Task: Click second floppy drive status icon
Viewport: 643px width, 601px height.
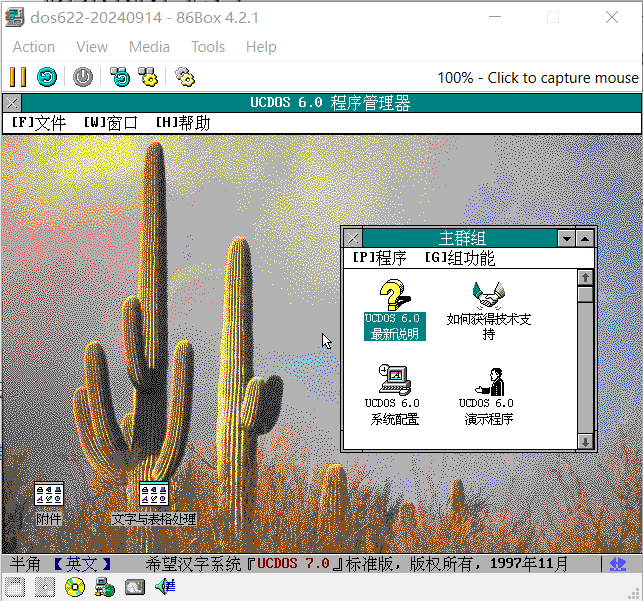Action: 45,587
